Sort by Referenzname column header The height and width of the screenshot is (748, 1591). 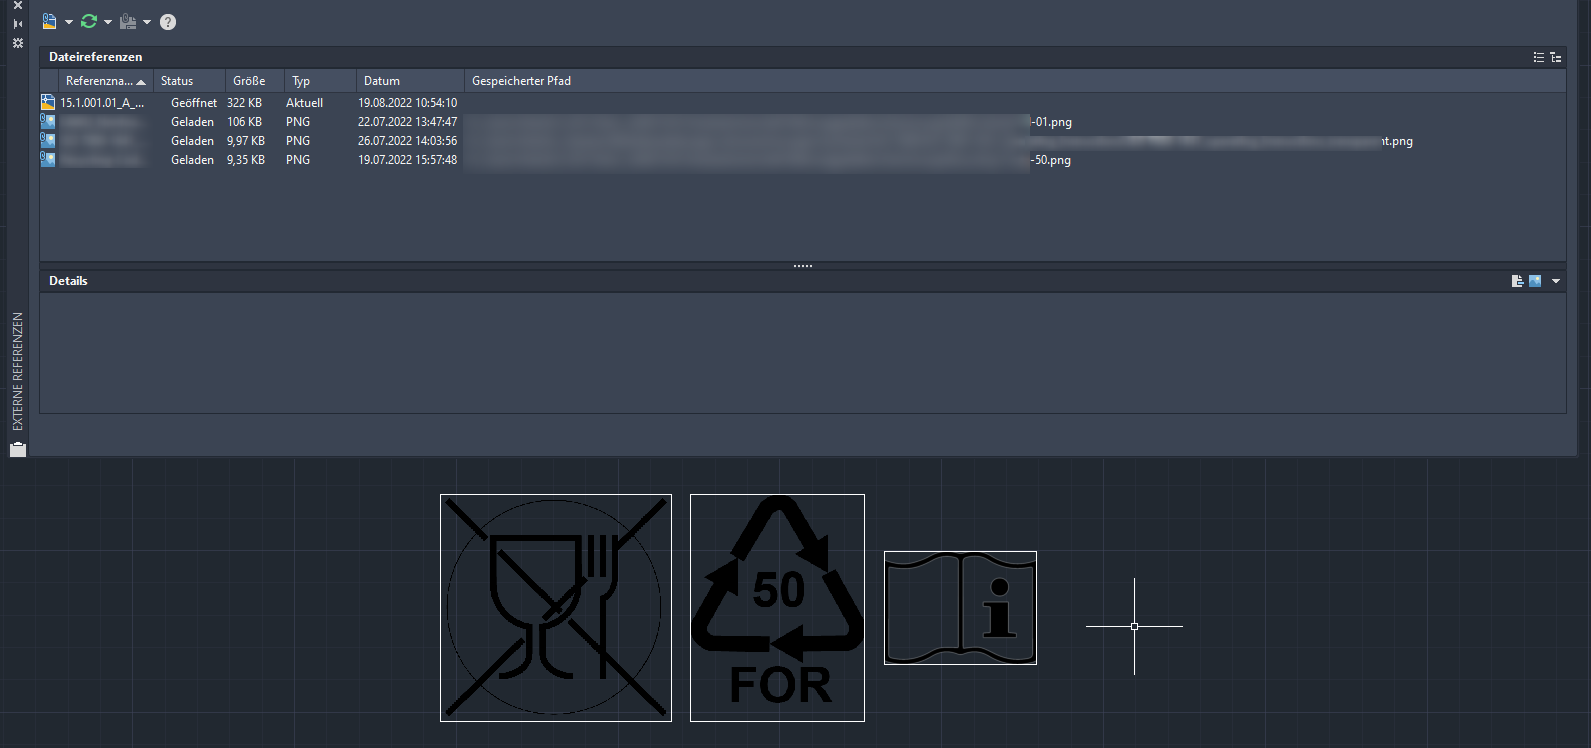(x=105, y=81)
